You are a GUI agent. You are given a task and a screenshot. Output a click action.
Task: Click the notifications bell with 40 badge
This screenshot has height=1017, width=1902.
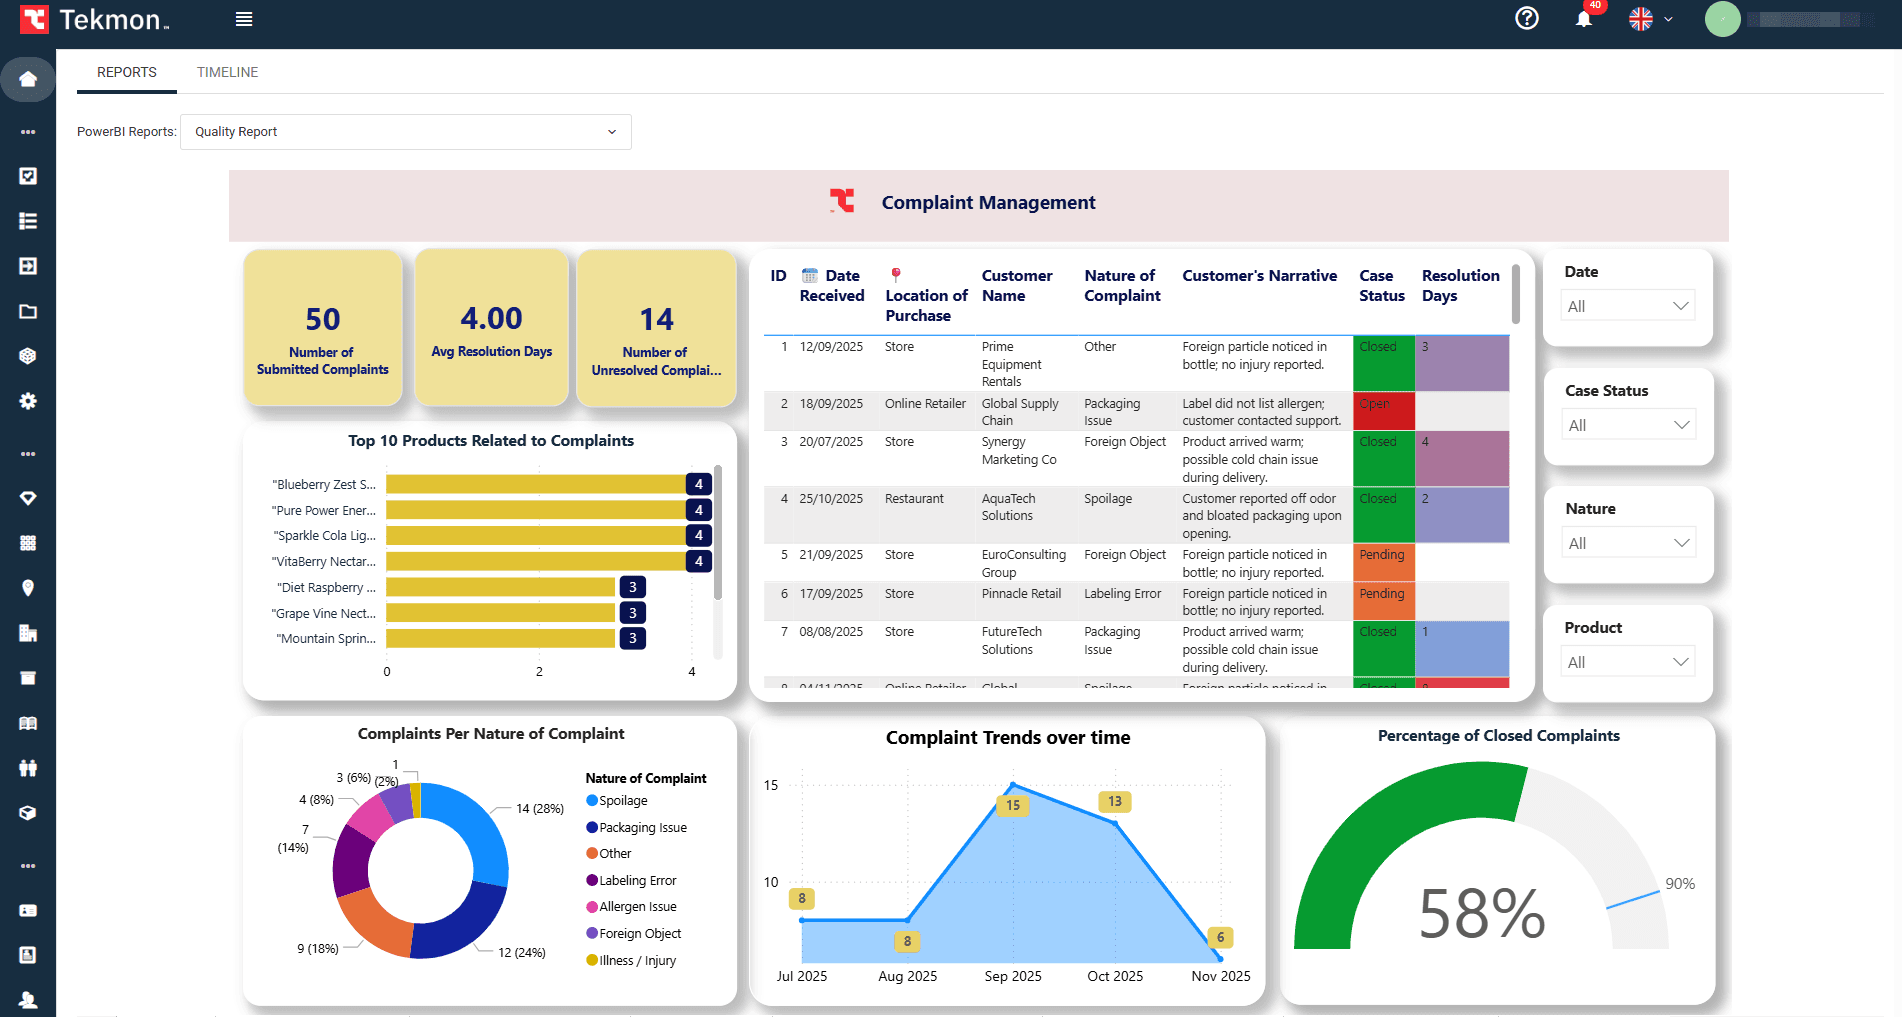click(1583, 19)
